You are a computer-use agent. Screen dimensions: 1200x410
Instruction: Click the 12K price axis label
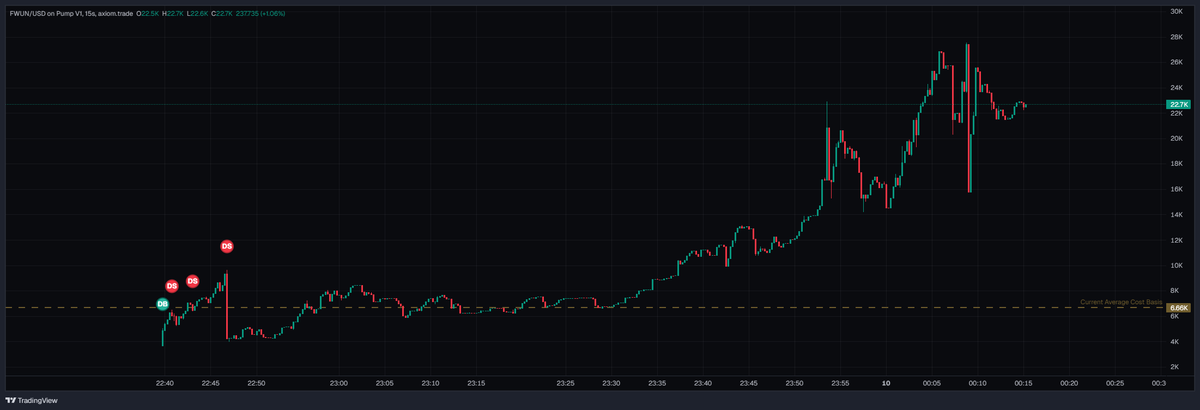click(1177, 240)
